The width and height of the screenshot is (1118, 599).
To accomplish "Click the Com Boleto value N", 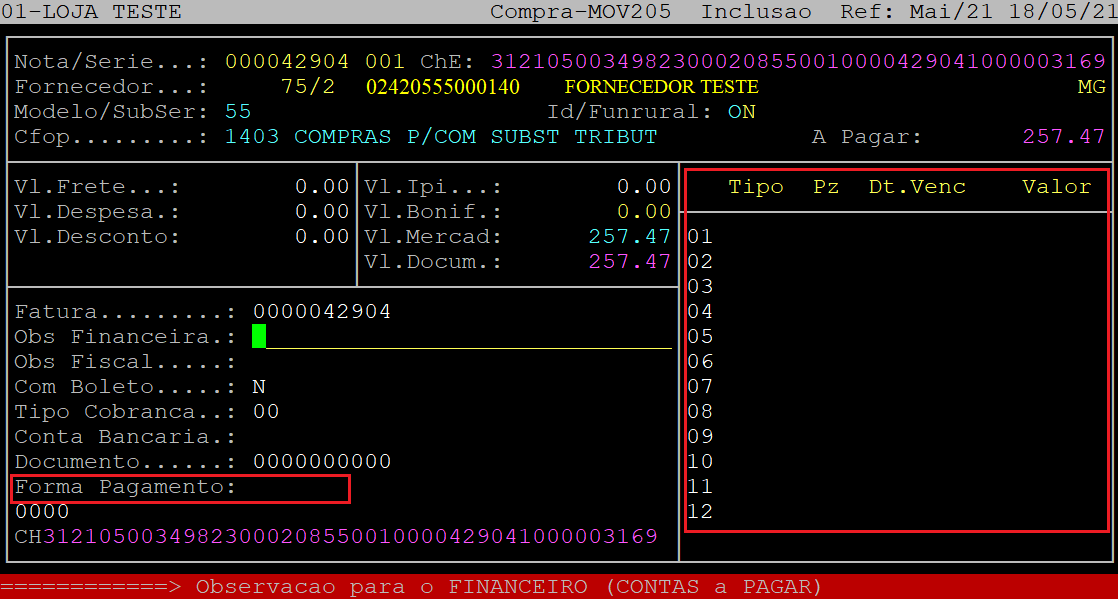I will (259, 387).
